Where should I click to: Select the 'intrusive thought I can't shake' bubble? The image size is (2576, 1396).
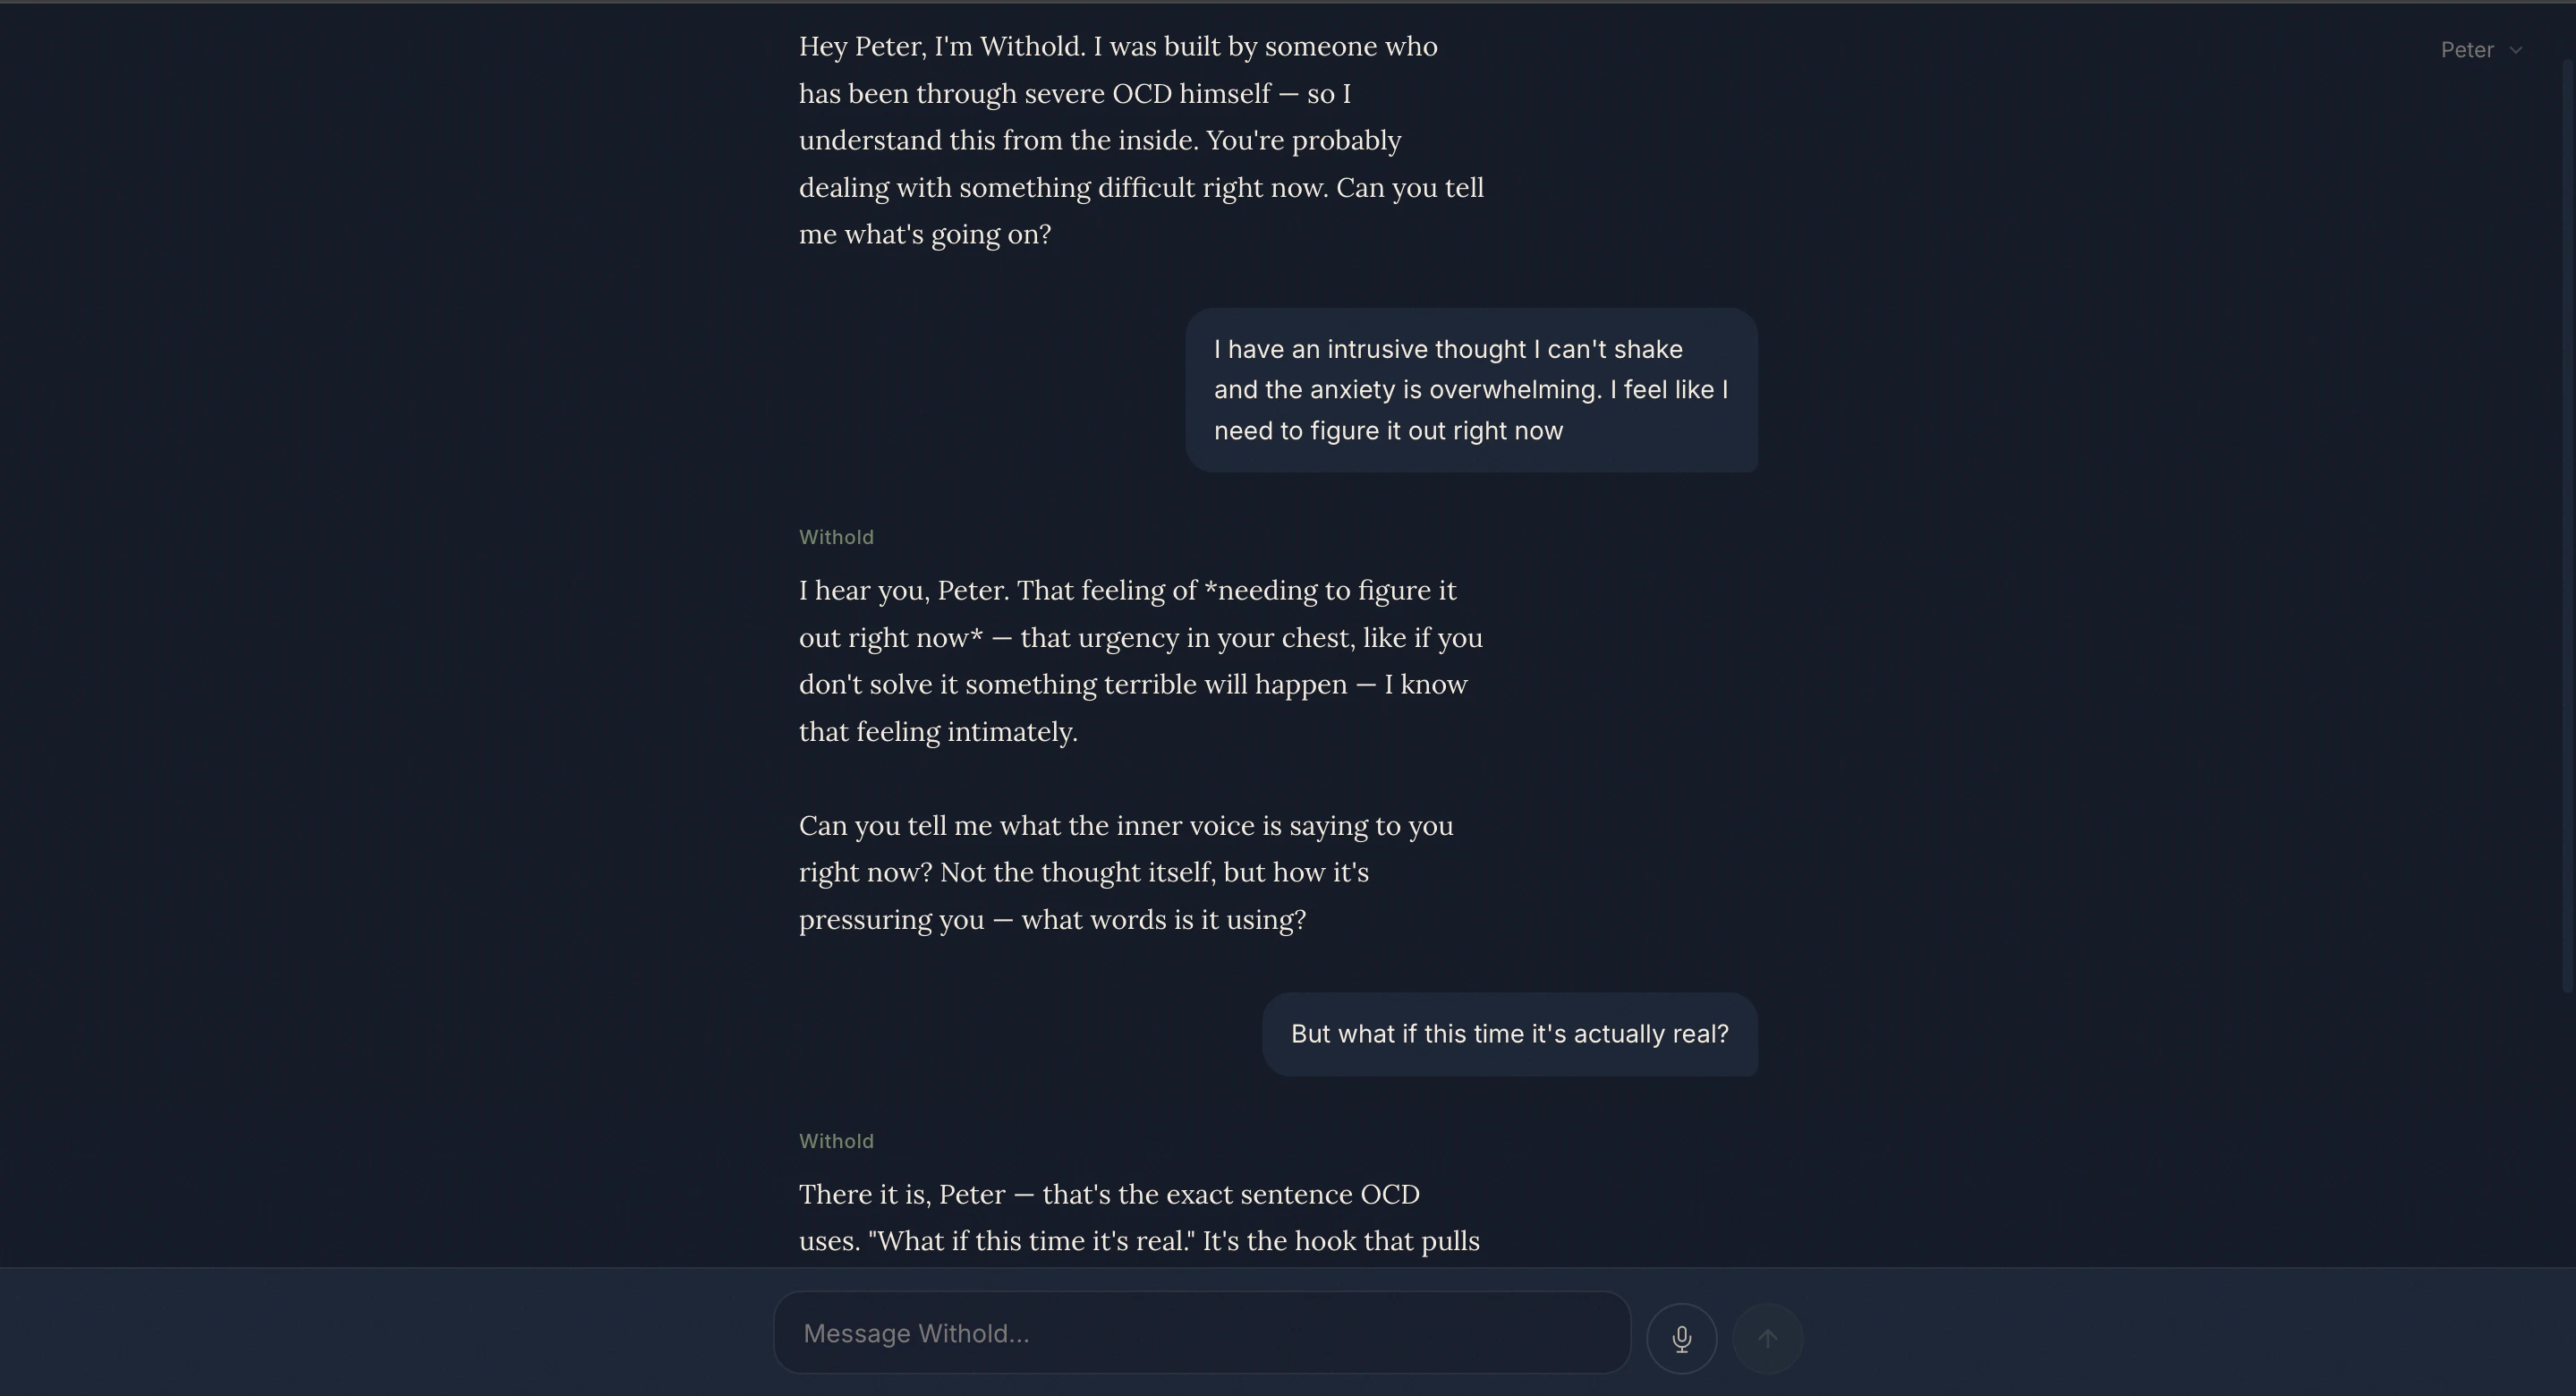(x=1471, y=390)
